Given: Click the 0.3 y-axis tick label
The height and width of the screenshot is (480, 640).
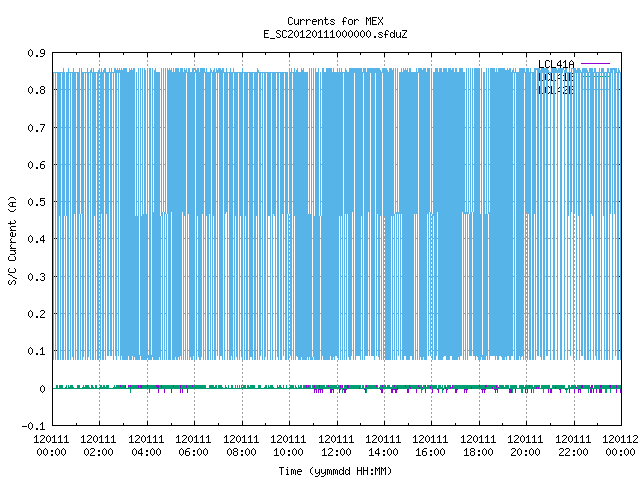Looking at the screenshot, I should pyautogui.click(x=37, y=277).
